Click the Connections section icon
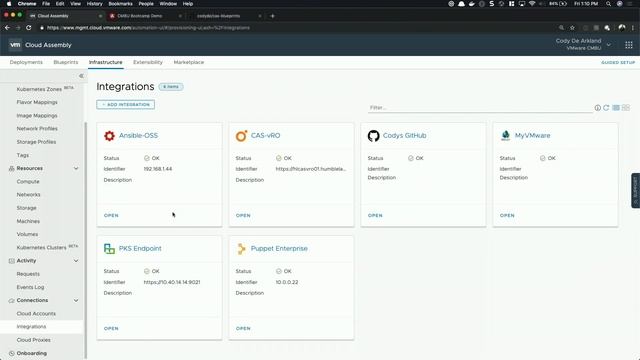The width and height of the screenshot is (640, 360). pos(11,300)
